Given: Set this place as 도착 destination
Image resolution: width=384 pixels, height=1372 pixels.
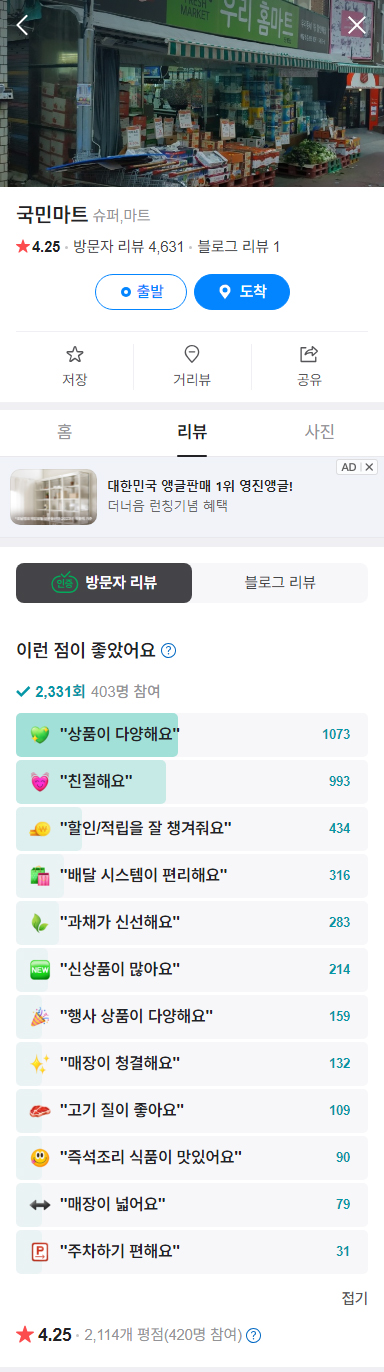Looking at the screenshot, I should coord(242,292).
